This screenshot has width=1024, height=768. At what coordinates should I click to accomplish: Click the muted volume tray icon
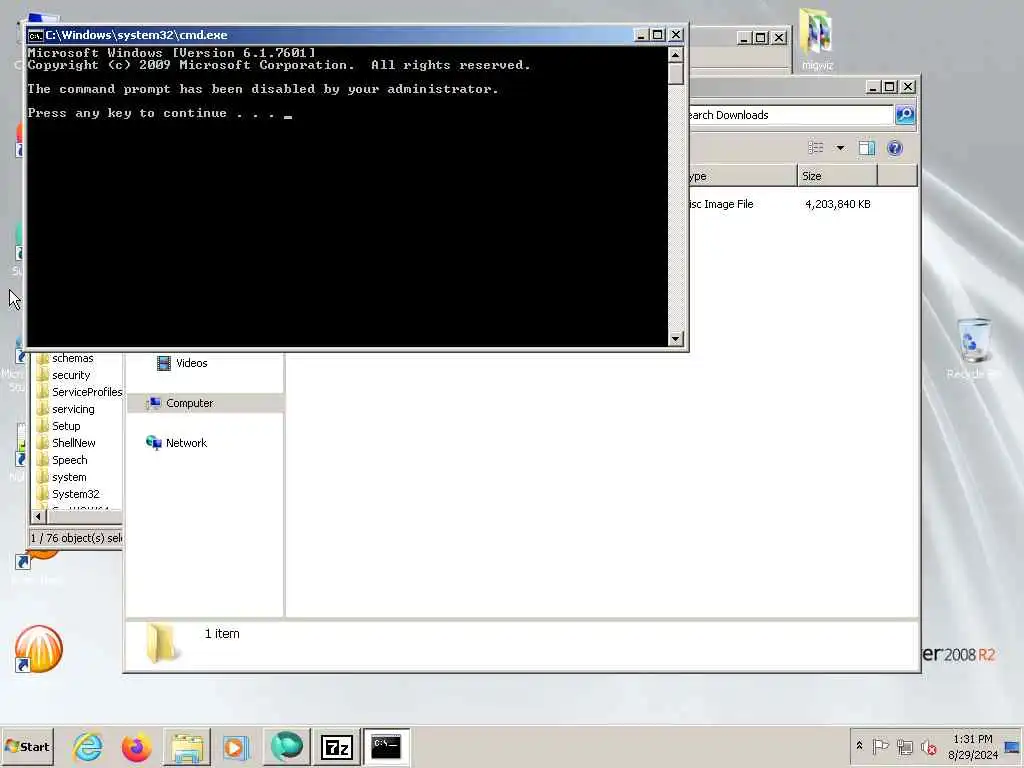pos(928,746)
